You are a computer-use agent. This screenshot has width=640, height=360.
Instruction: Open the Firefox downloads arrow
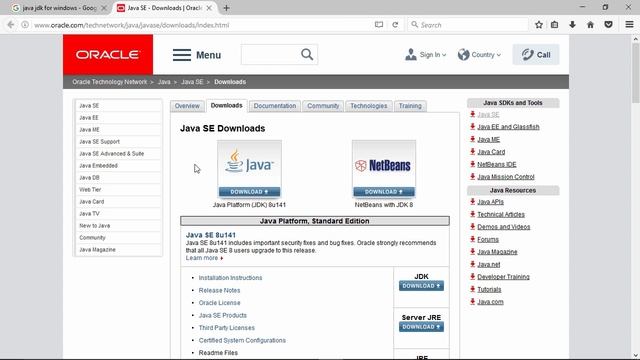[572, 25]
